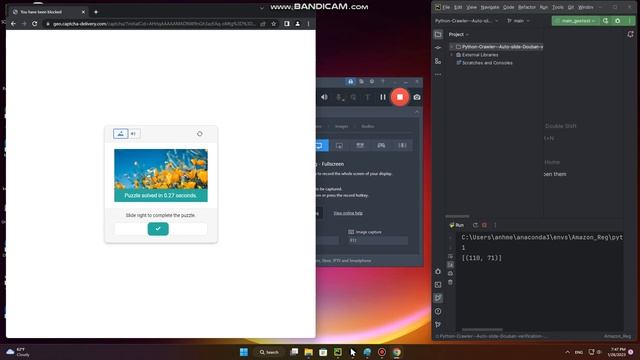This screenshot has height=360, width=640.
Task: Go back in the Chrome browser
Action: coord(13,24)
